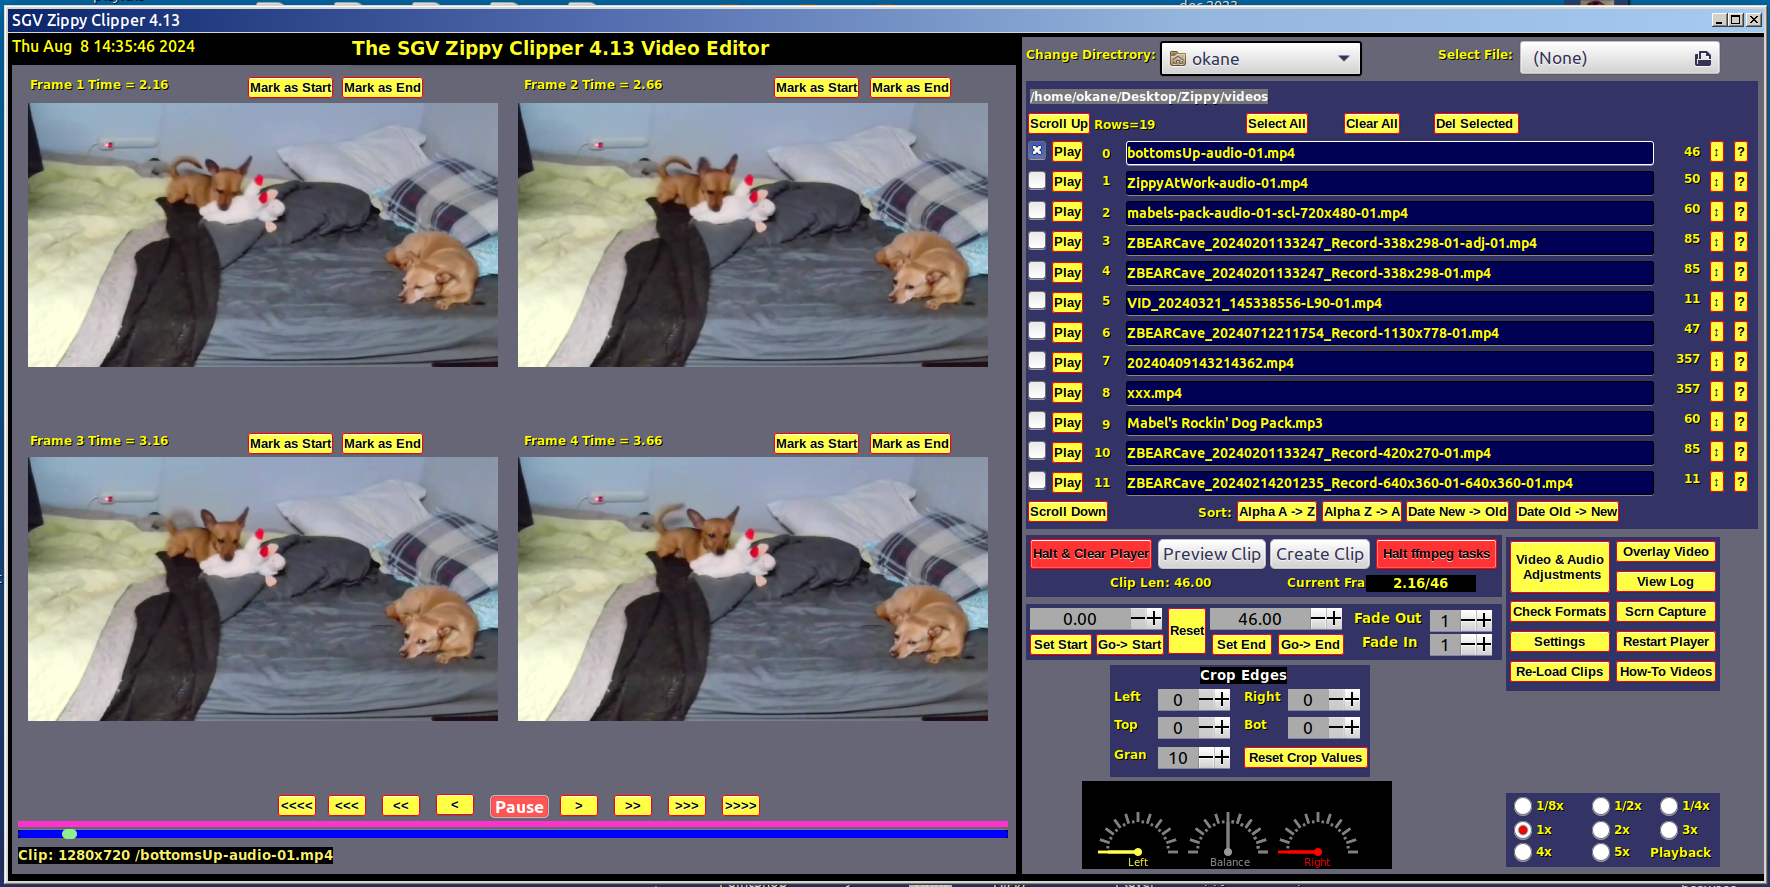Decrease Fade In value with minus
1770x887 pixels.
click(x=1468, y=645)
